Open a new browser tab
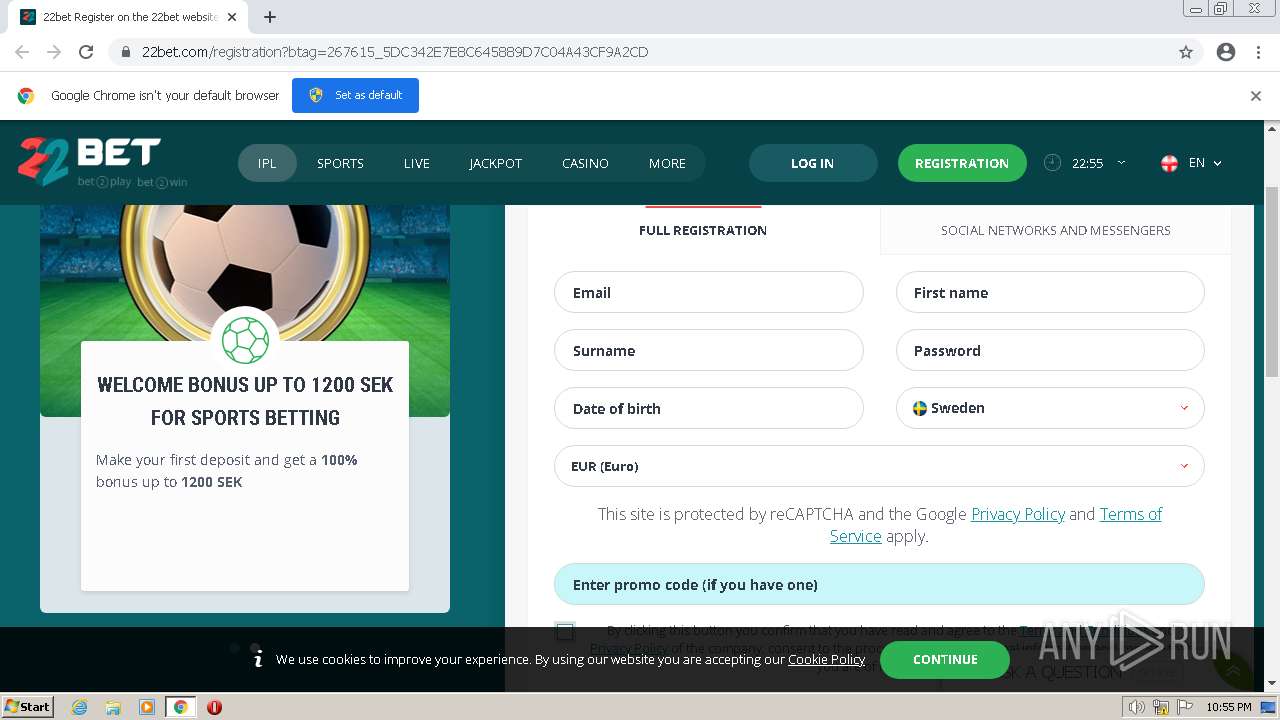 pos(270,17)
